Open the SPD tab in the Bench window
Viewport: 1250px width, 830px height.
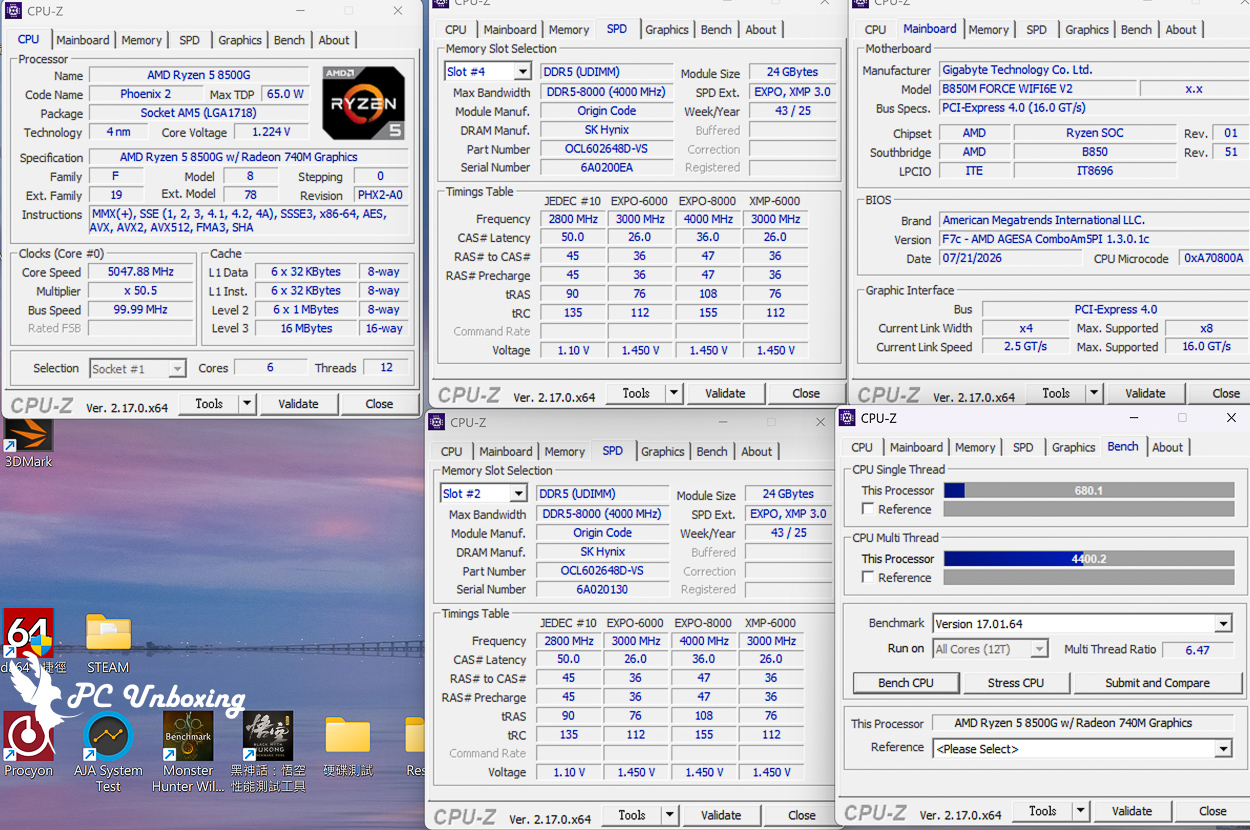pyautogui.click(x=1023, y=448)
